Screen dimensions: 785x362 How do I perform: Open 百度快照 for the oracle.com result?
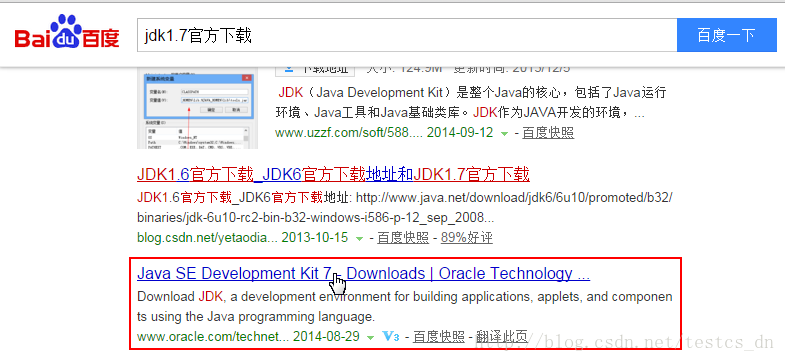[x=439, y=336]
